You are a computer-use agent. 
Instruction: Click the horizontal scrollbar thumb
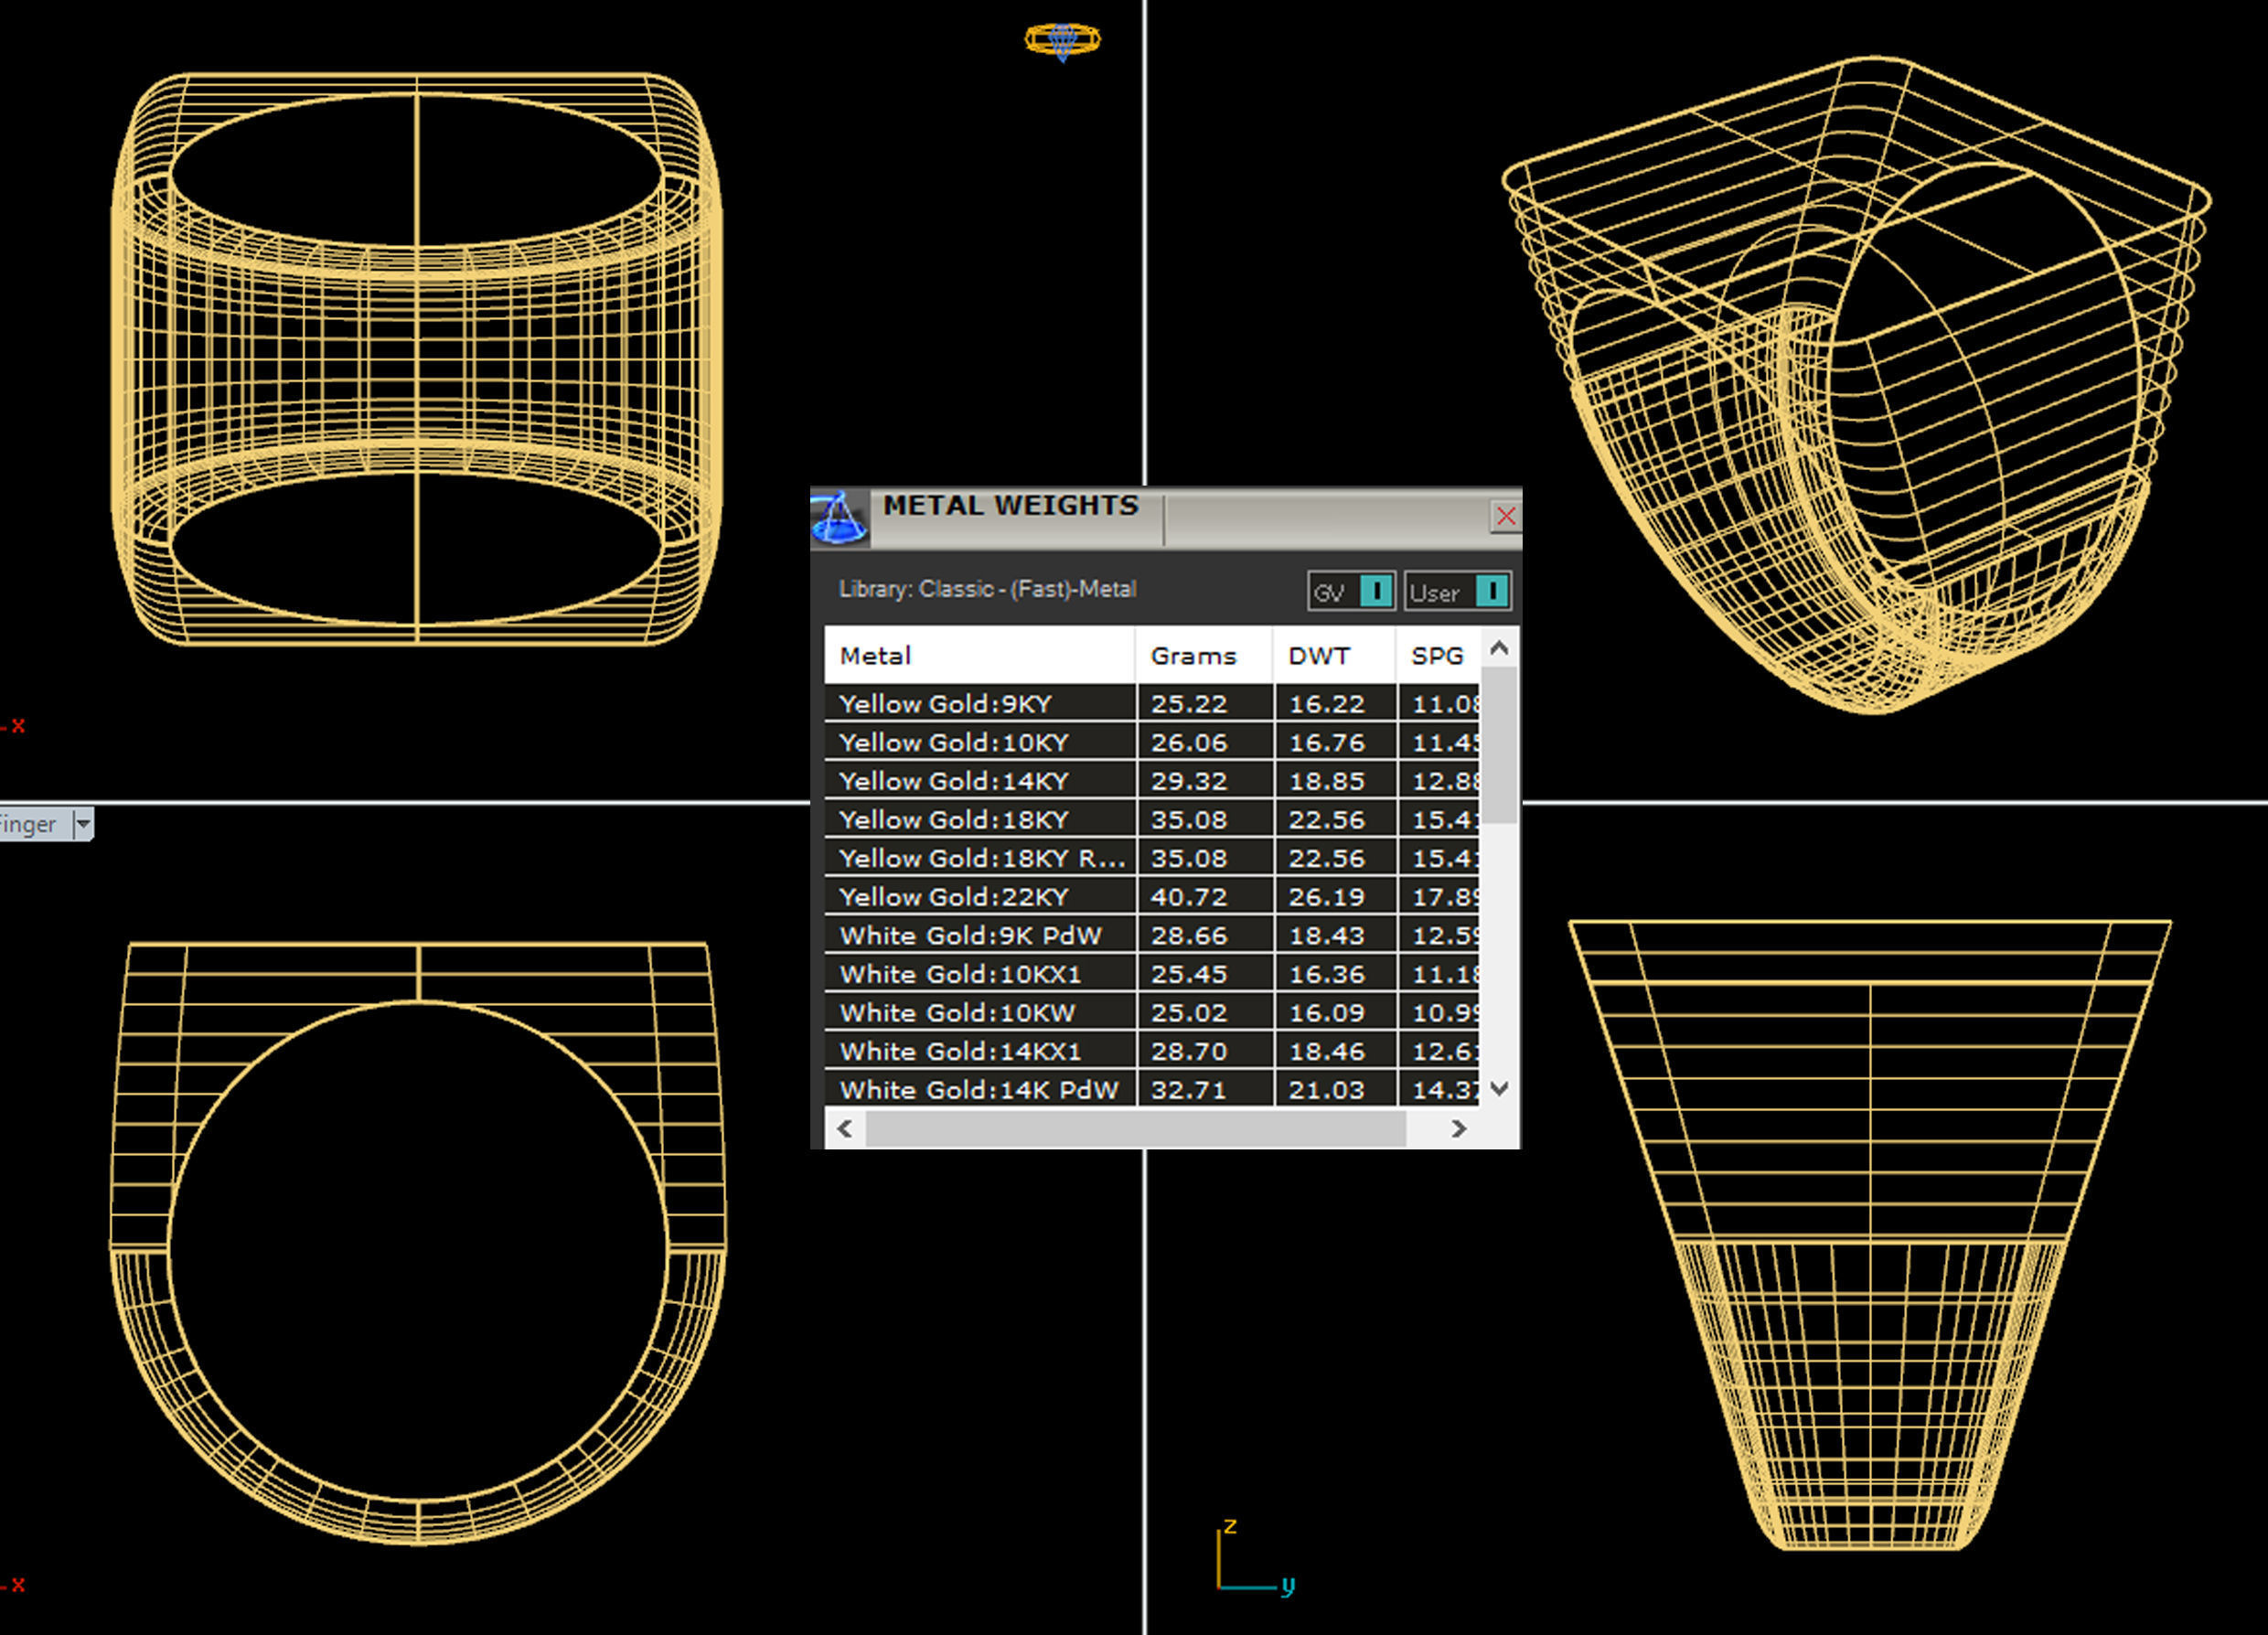tap(1136, 1128)
